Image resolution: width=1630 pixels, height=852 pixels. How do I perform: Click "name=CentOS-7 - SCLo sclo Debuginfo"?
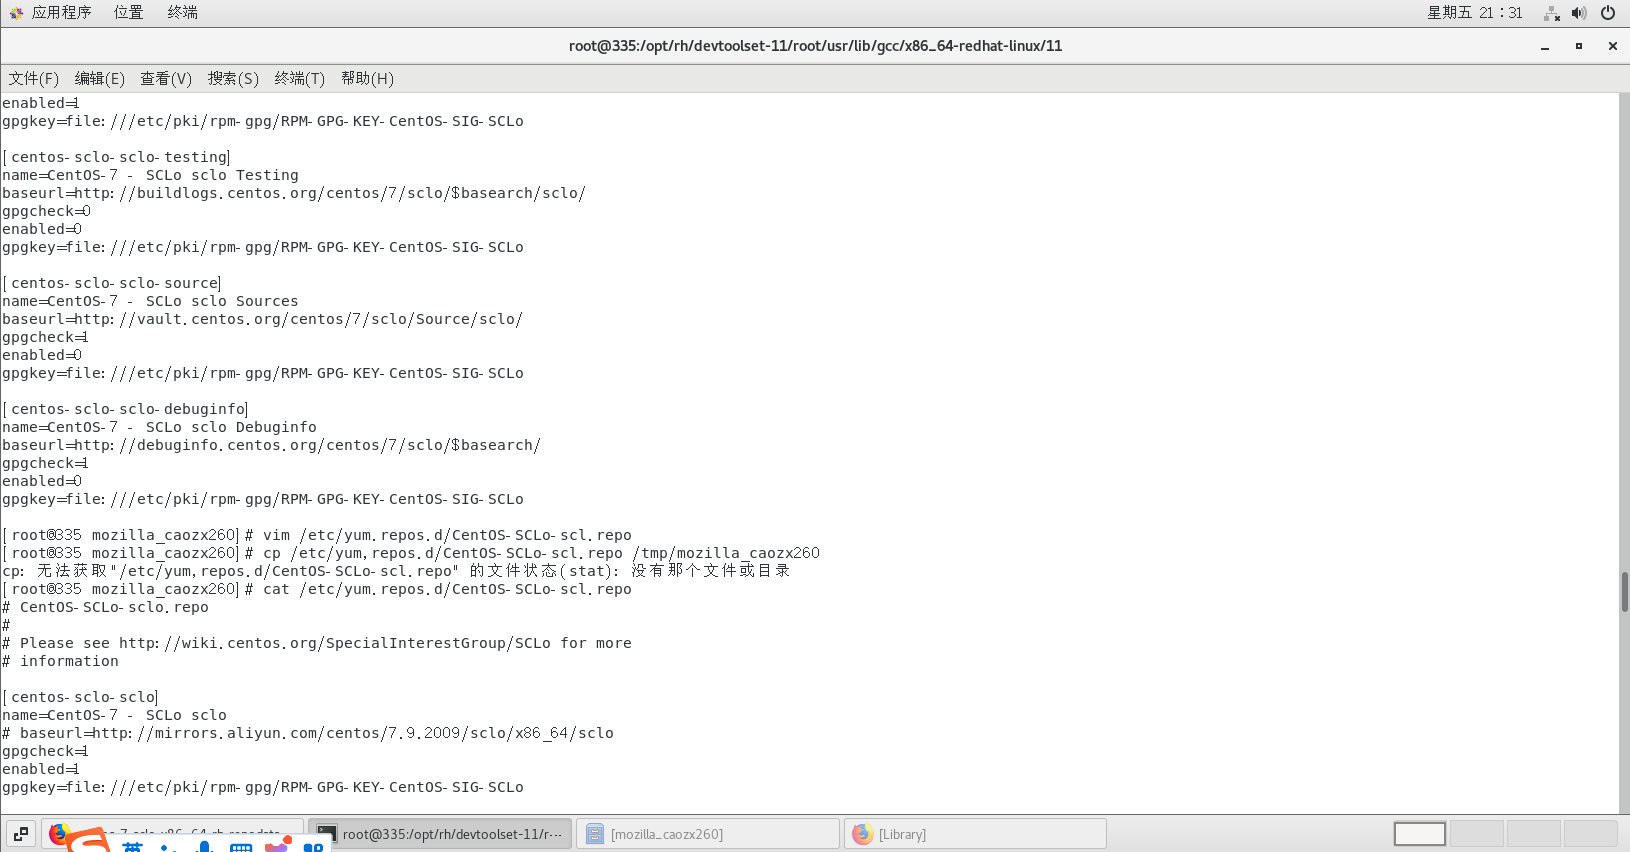pyautogui.click(x=159, y=427)
